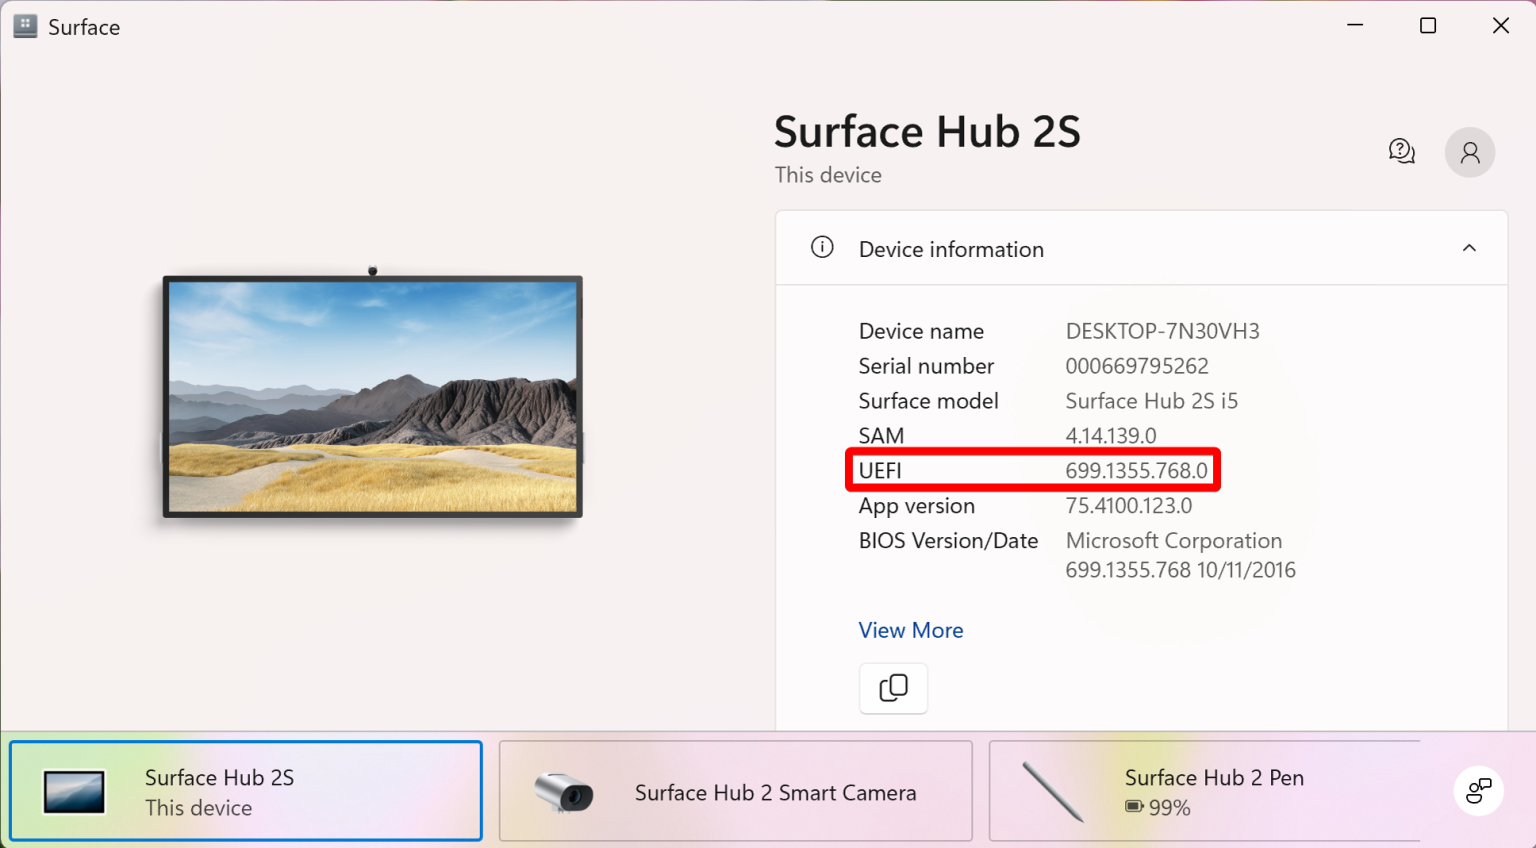1536x848 pixels.
Task: Select the Smart Camera icon thumbnail
Action: pyautogui.click(x=565, y=791)
